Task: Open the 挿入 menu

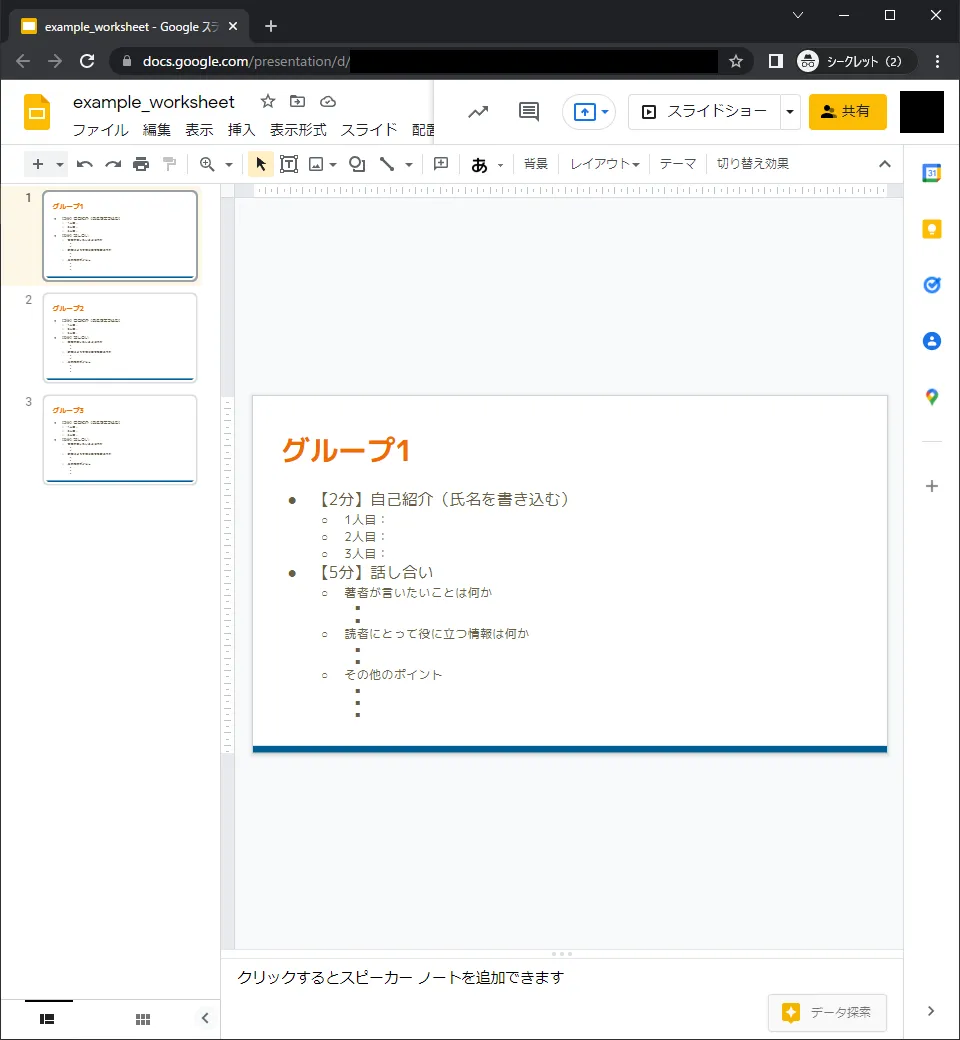Action: 241,130
